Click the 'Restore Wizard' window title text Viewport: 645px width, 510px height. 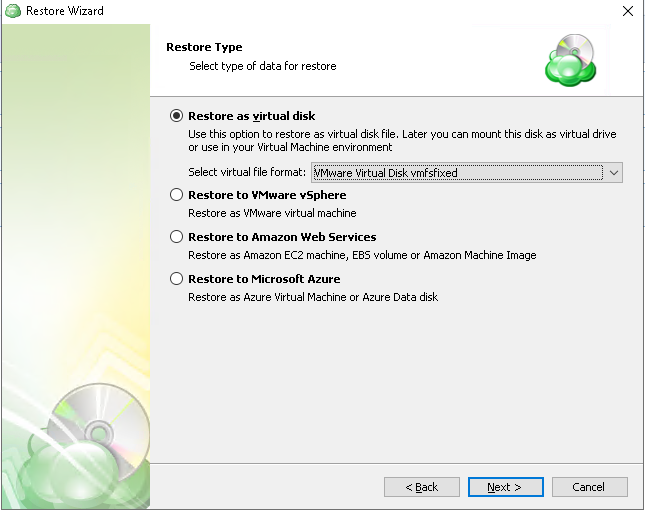[x=64, y=11]
